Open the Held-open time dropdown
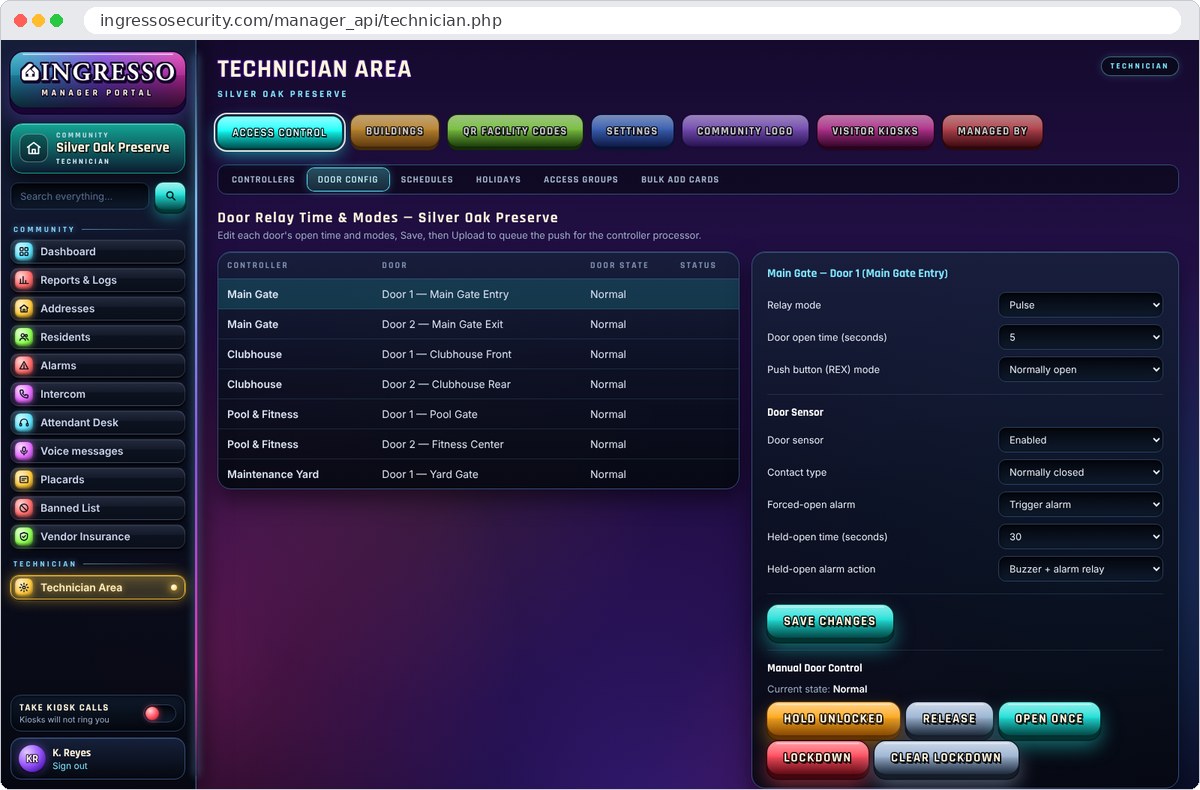 [1080, 536]
